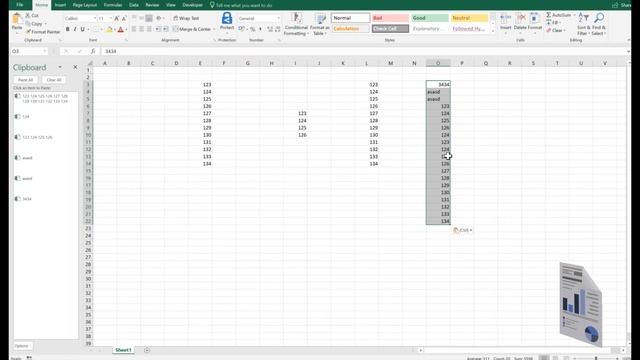Viewport: 640px width, 360px height.
Task: Toggle italic formatting
Action: pos(75,29)
